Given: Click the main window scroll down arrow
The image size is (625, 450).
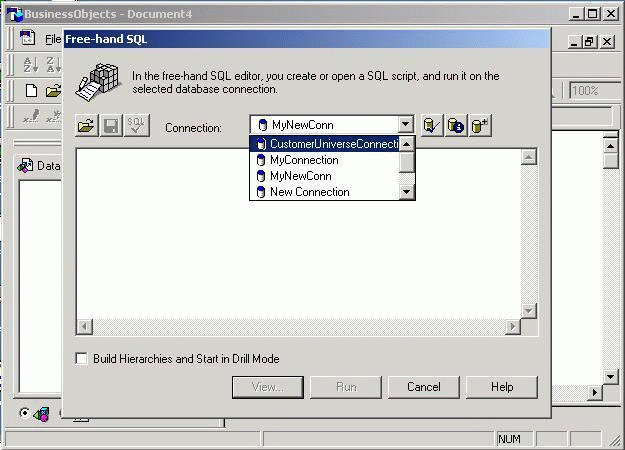Looking at the screenshot, I should click(x=610, y=376).
